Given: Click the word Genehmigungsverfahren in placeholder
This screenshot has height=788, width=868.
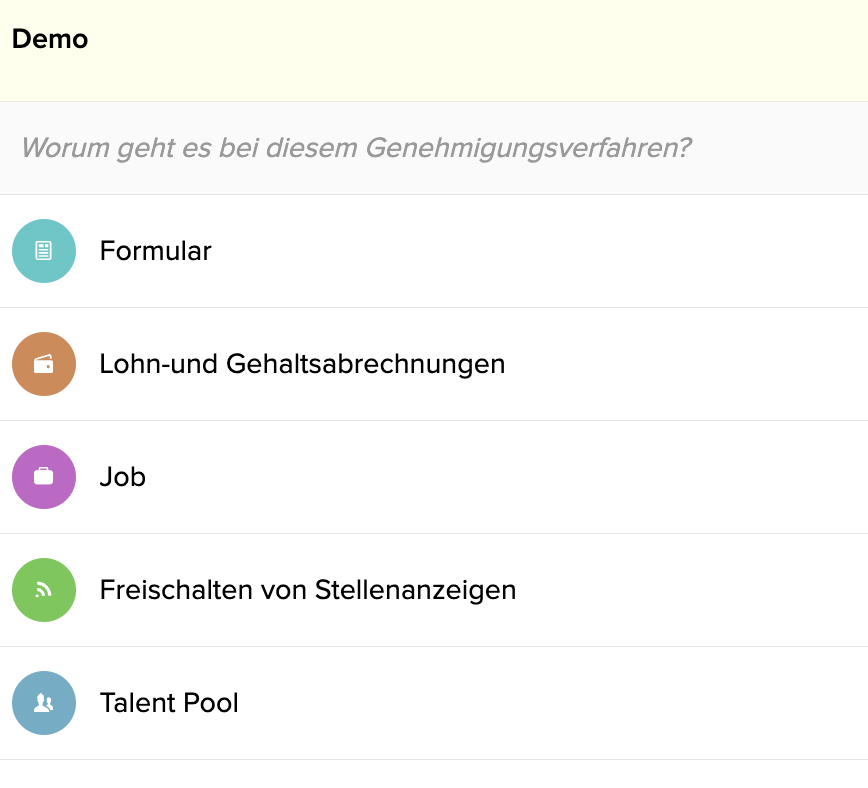Looking at the screenshot, I should (528, 148).
